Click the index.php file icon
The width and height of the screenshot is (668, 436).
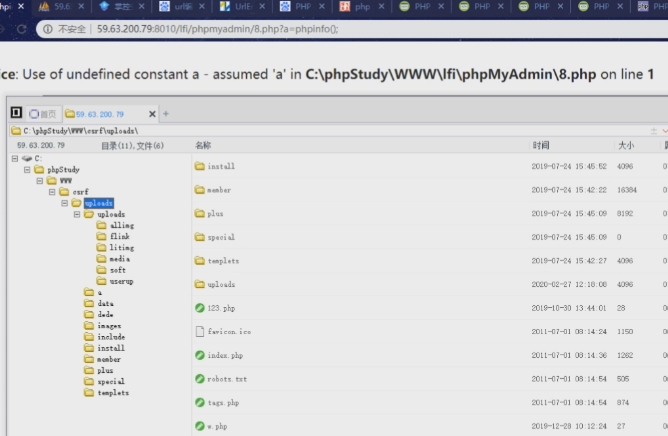pyautogui.click(x=200, y=355)
